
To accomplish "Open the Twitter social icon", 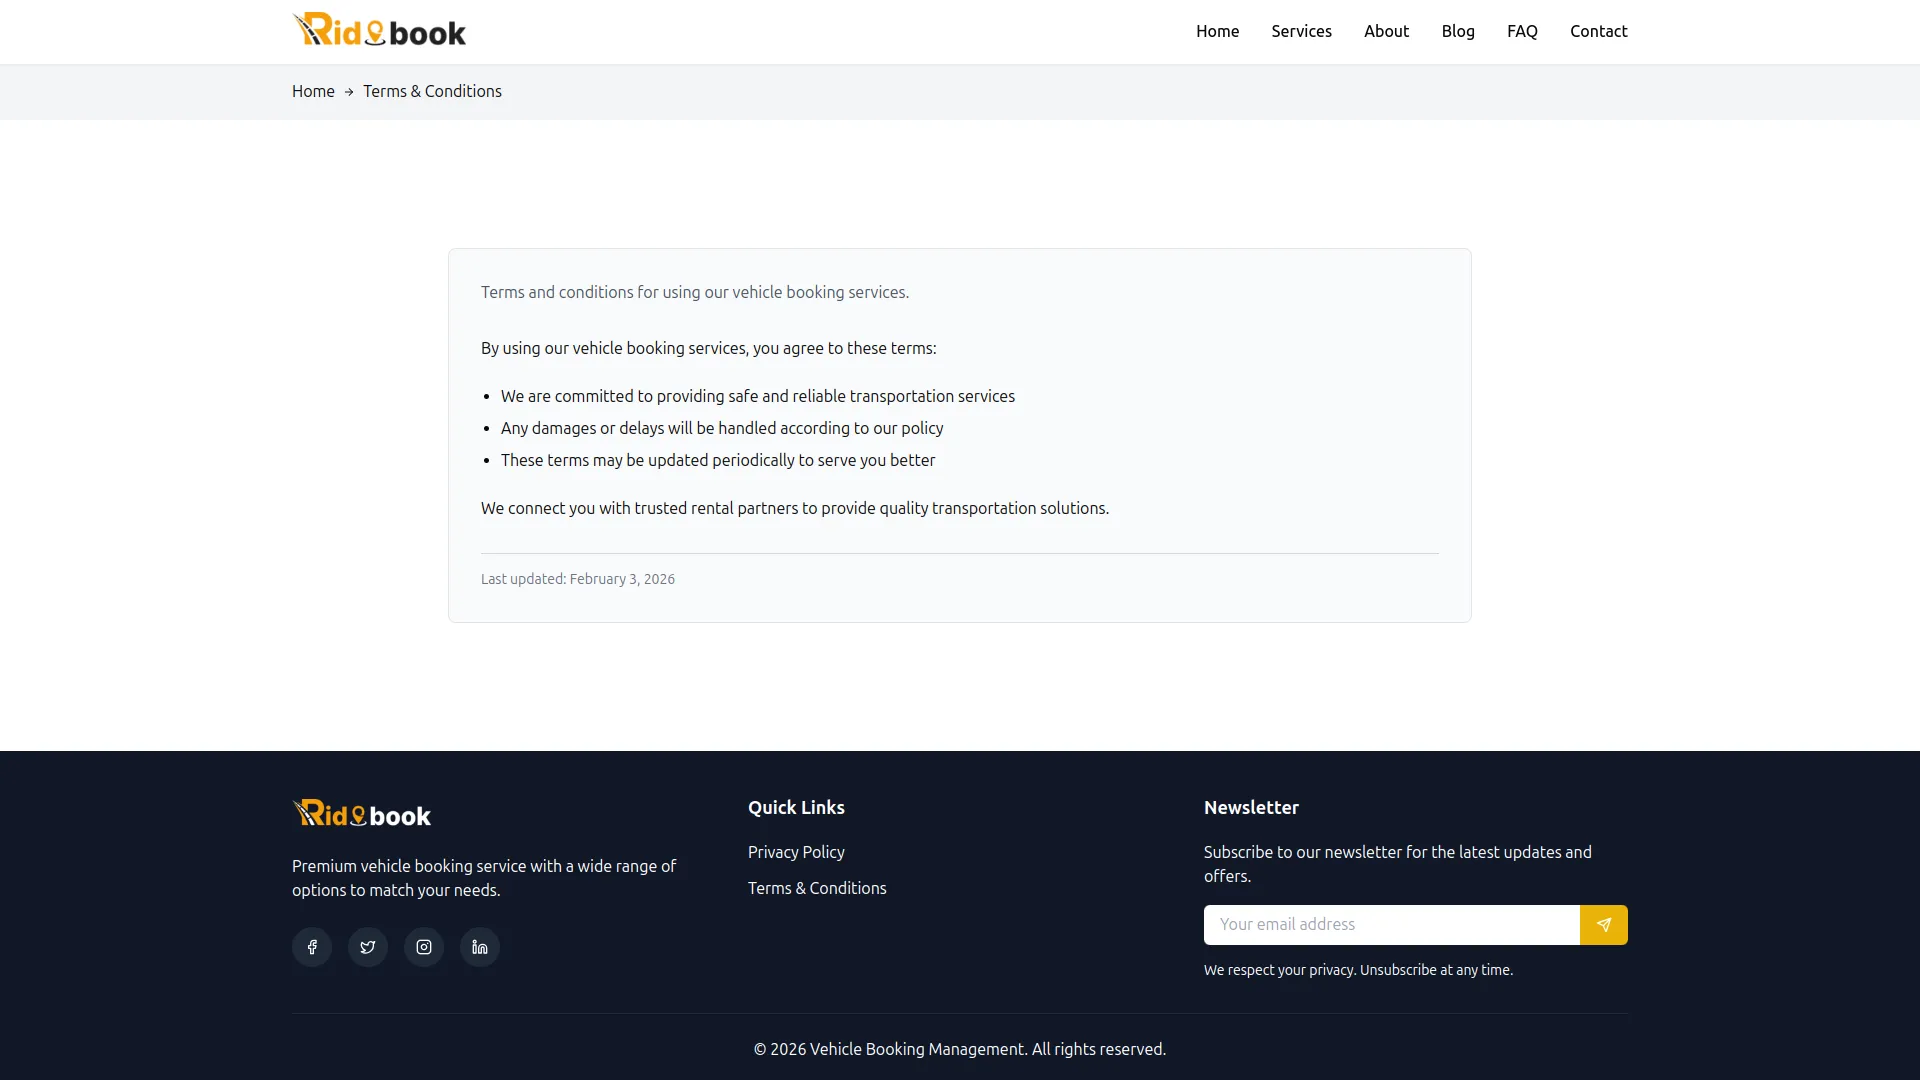I will 367,946.
